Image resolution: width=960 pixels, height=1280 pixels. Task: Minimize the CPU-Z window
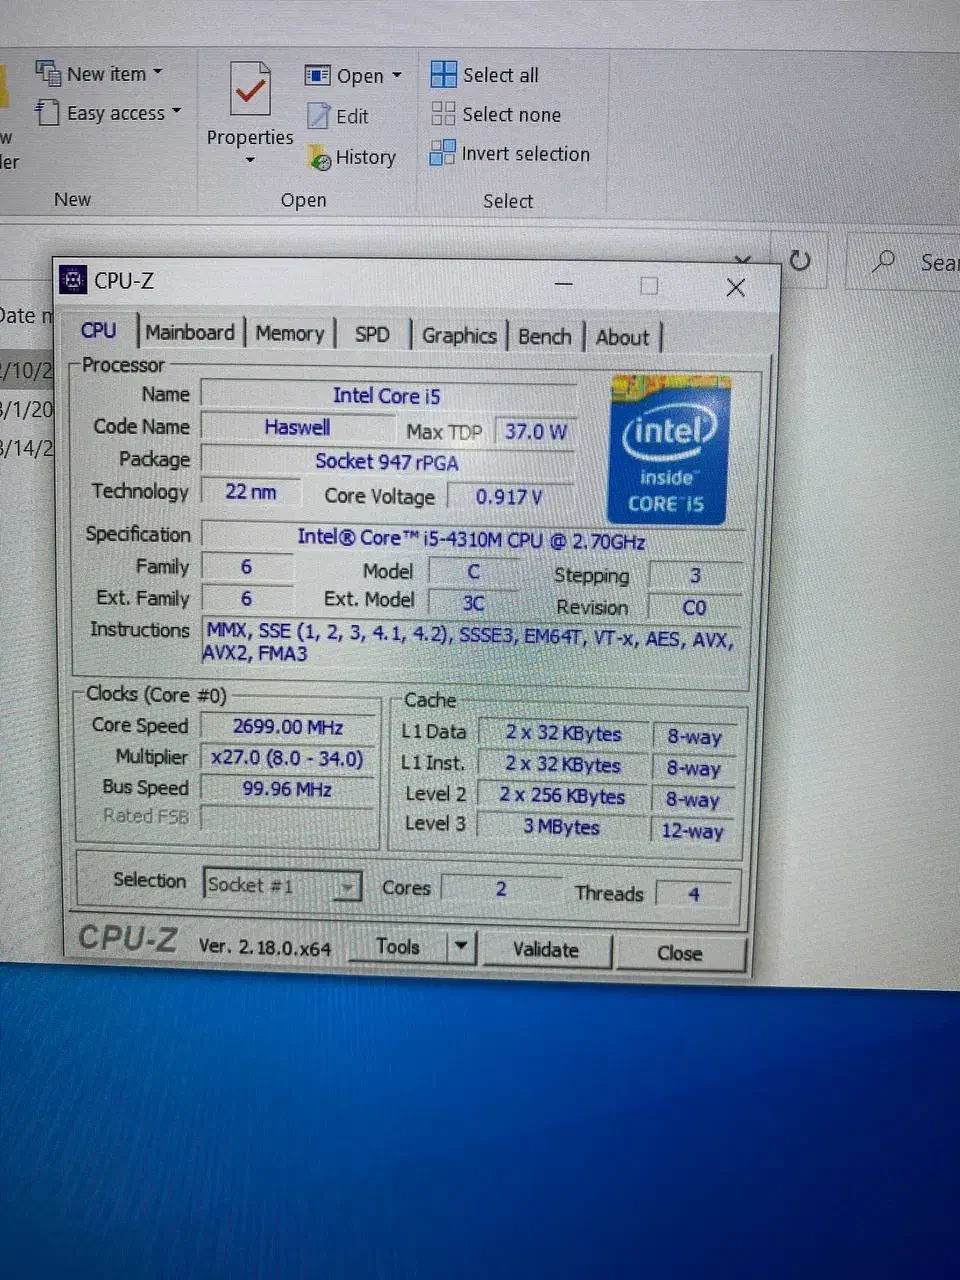click(564, 285)
